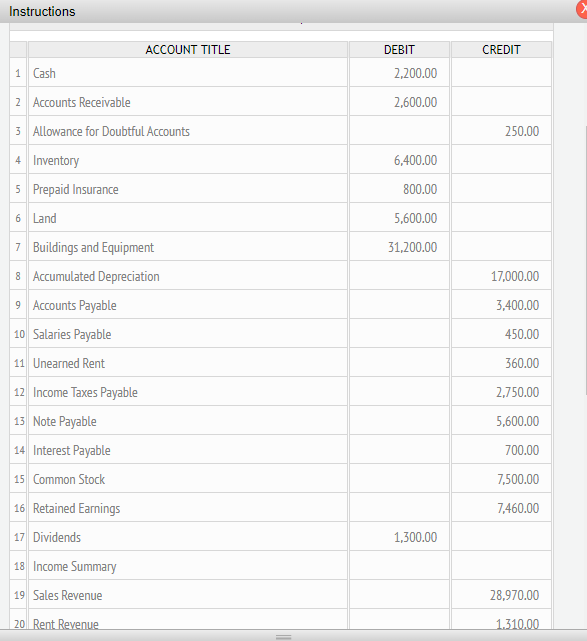Click the Retained Earnings credit 7,460.00

click(x=518, y=509)
